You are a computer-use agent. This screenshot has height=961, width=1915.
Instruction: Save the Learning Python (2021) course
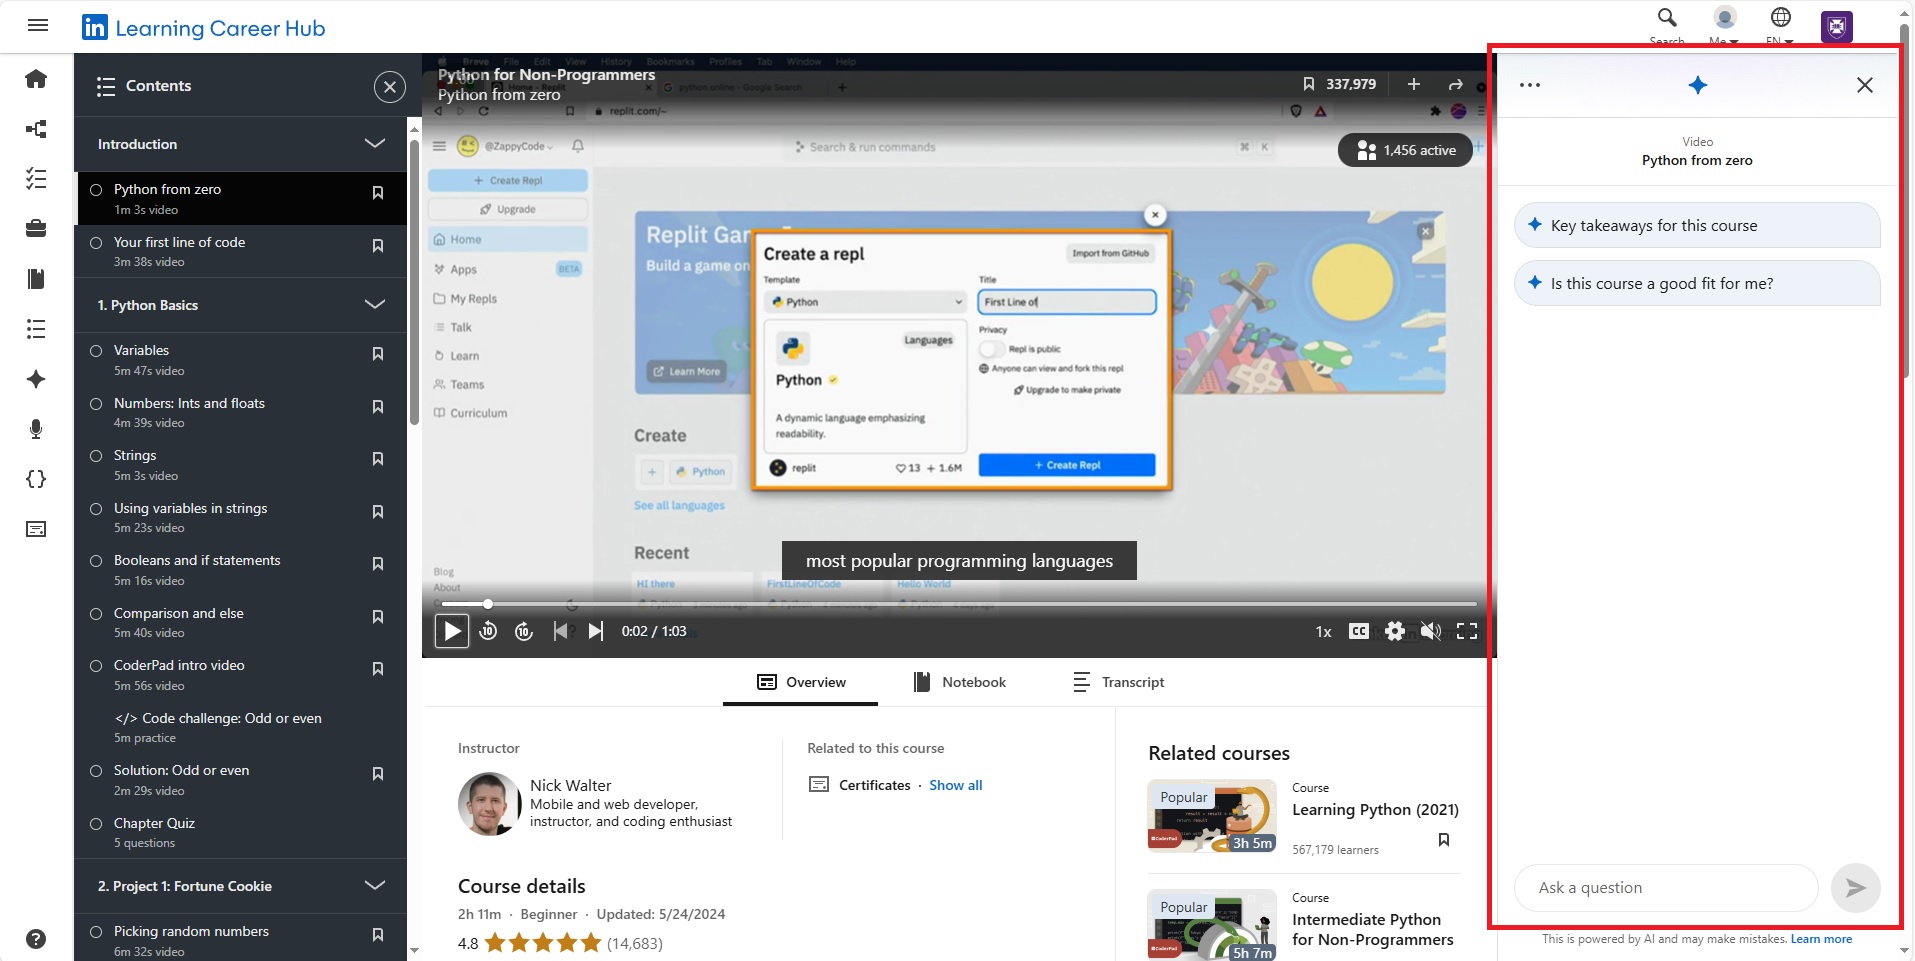1443,839
